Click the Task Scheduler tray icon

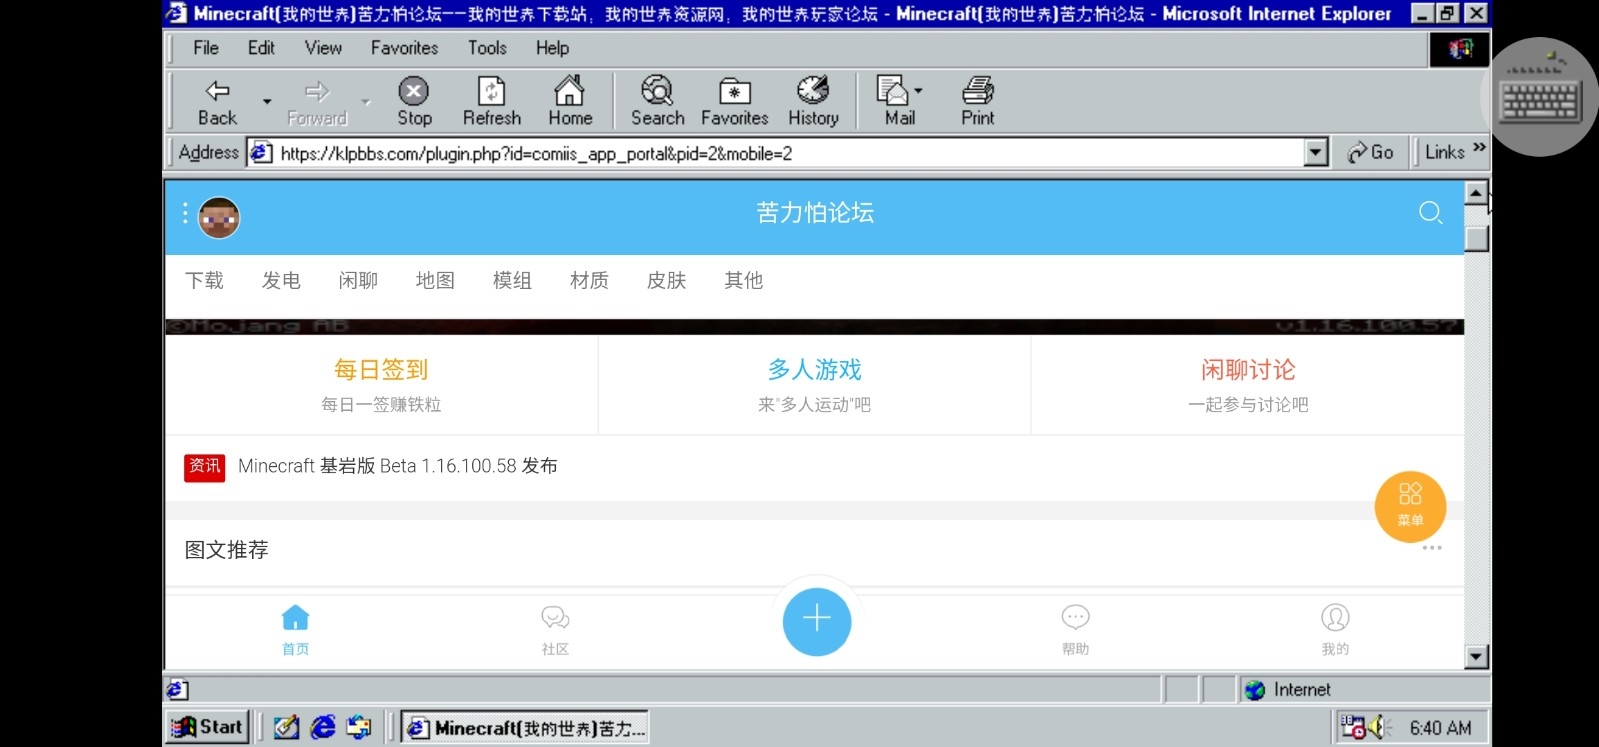tap(1353, 727)
